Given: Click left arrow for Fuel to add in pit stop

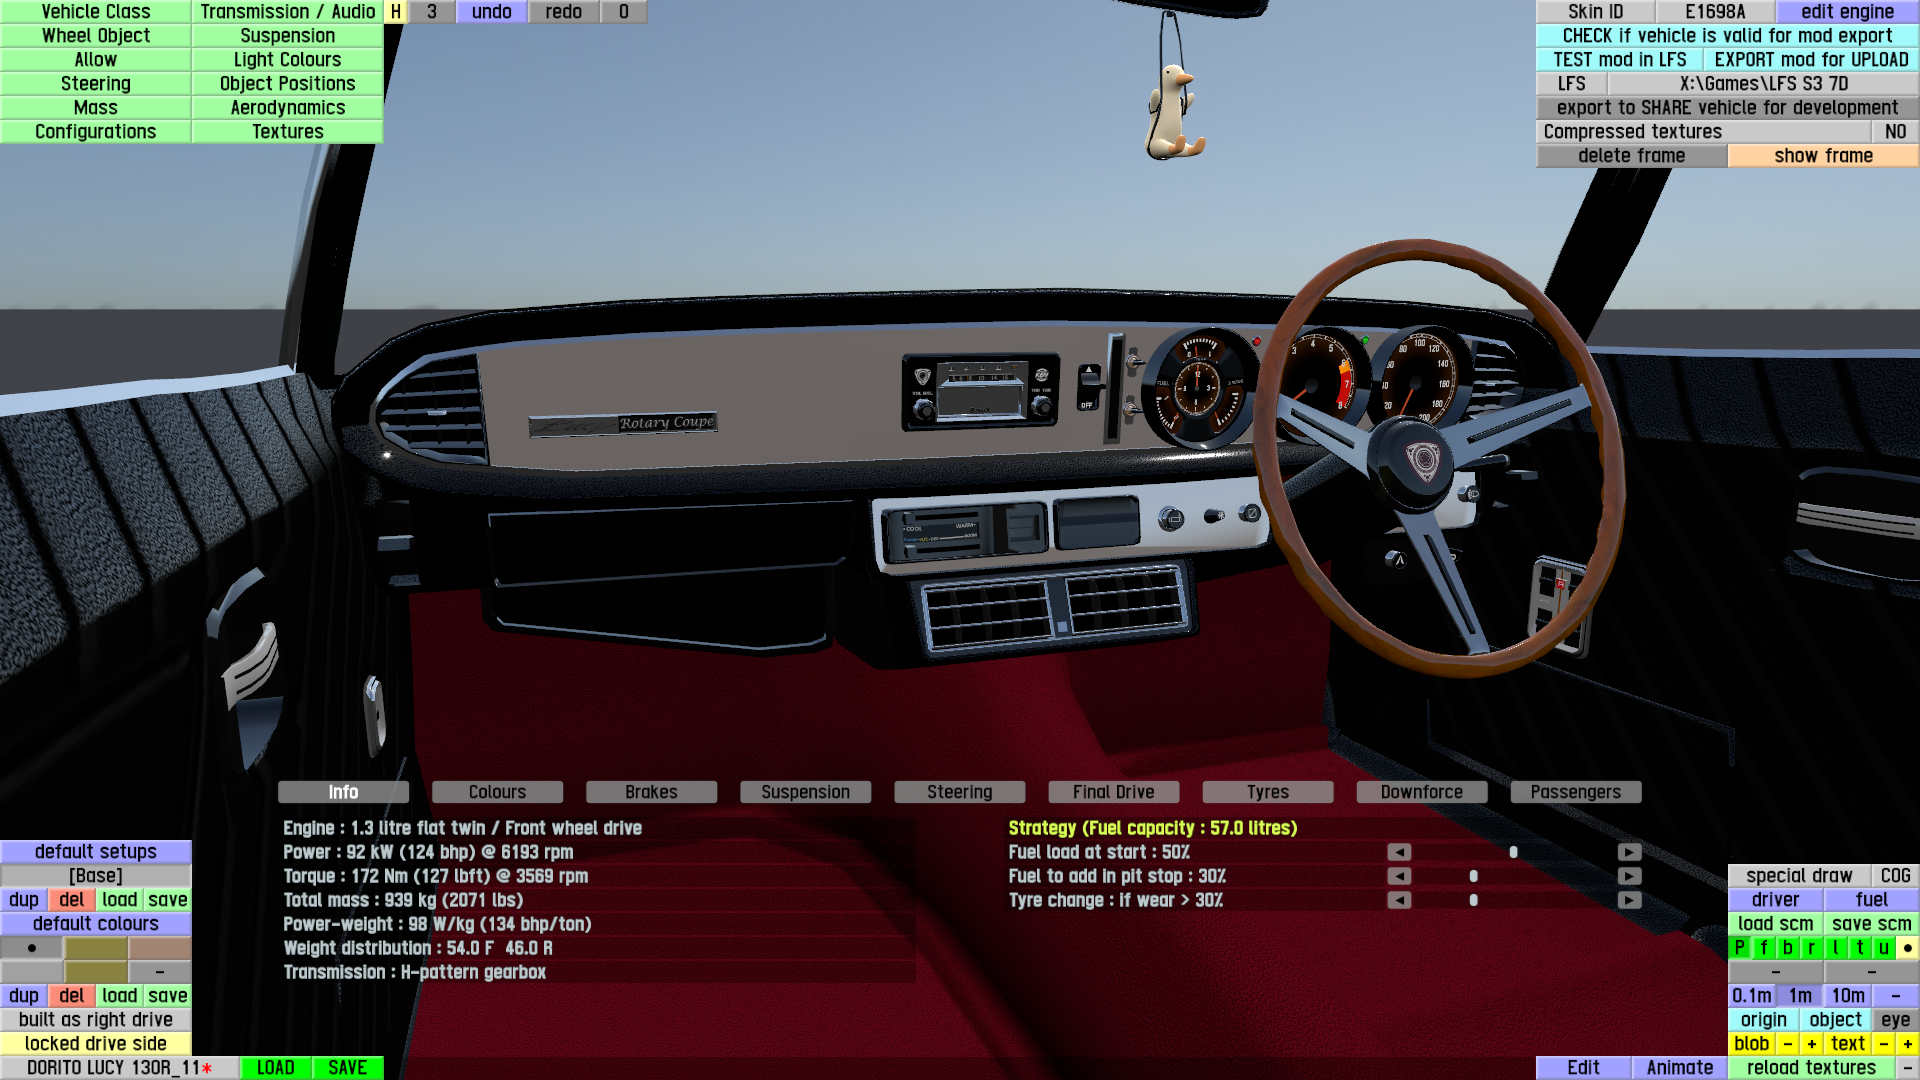Looking at the screenshot, I should [1399, 876].
